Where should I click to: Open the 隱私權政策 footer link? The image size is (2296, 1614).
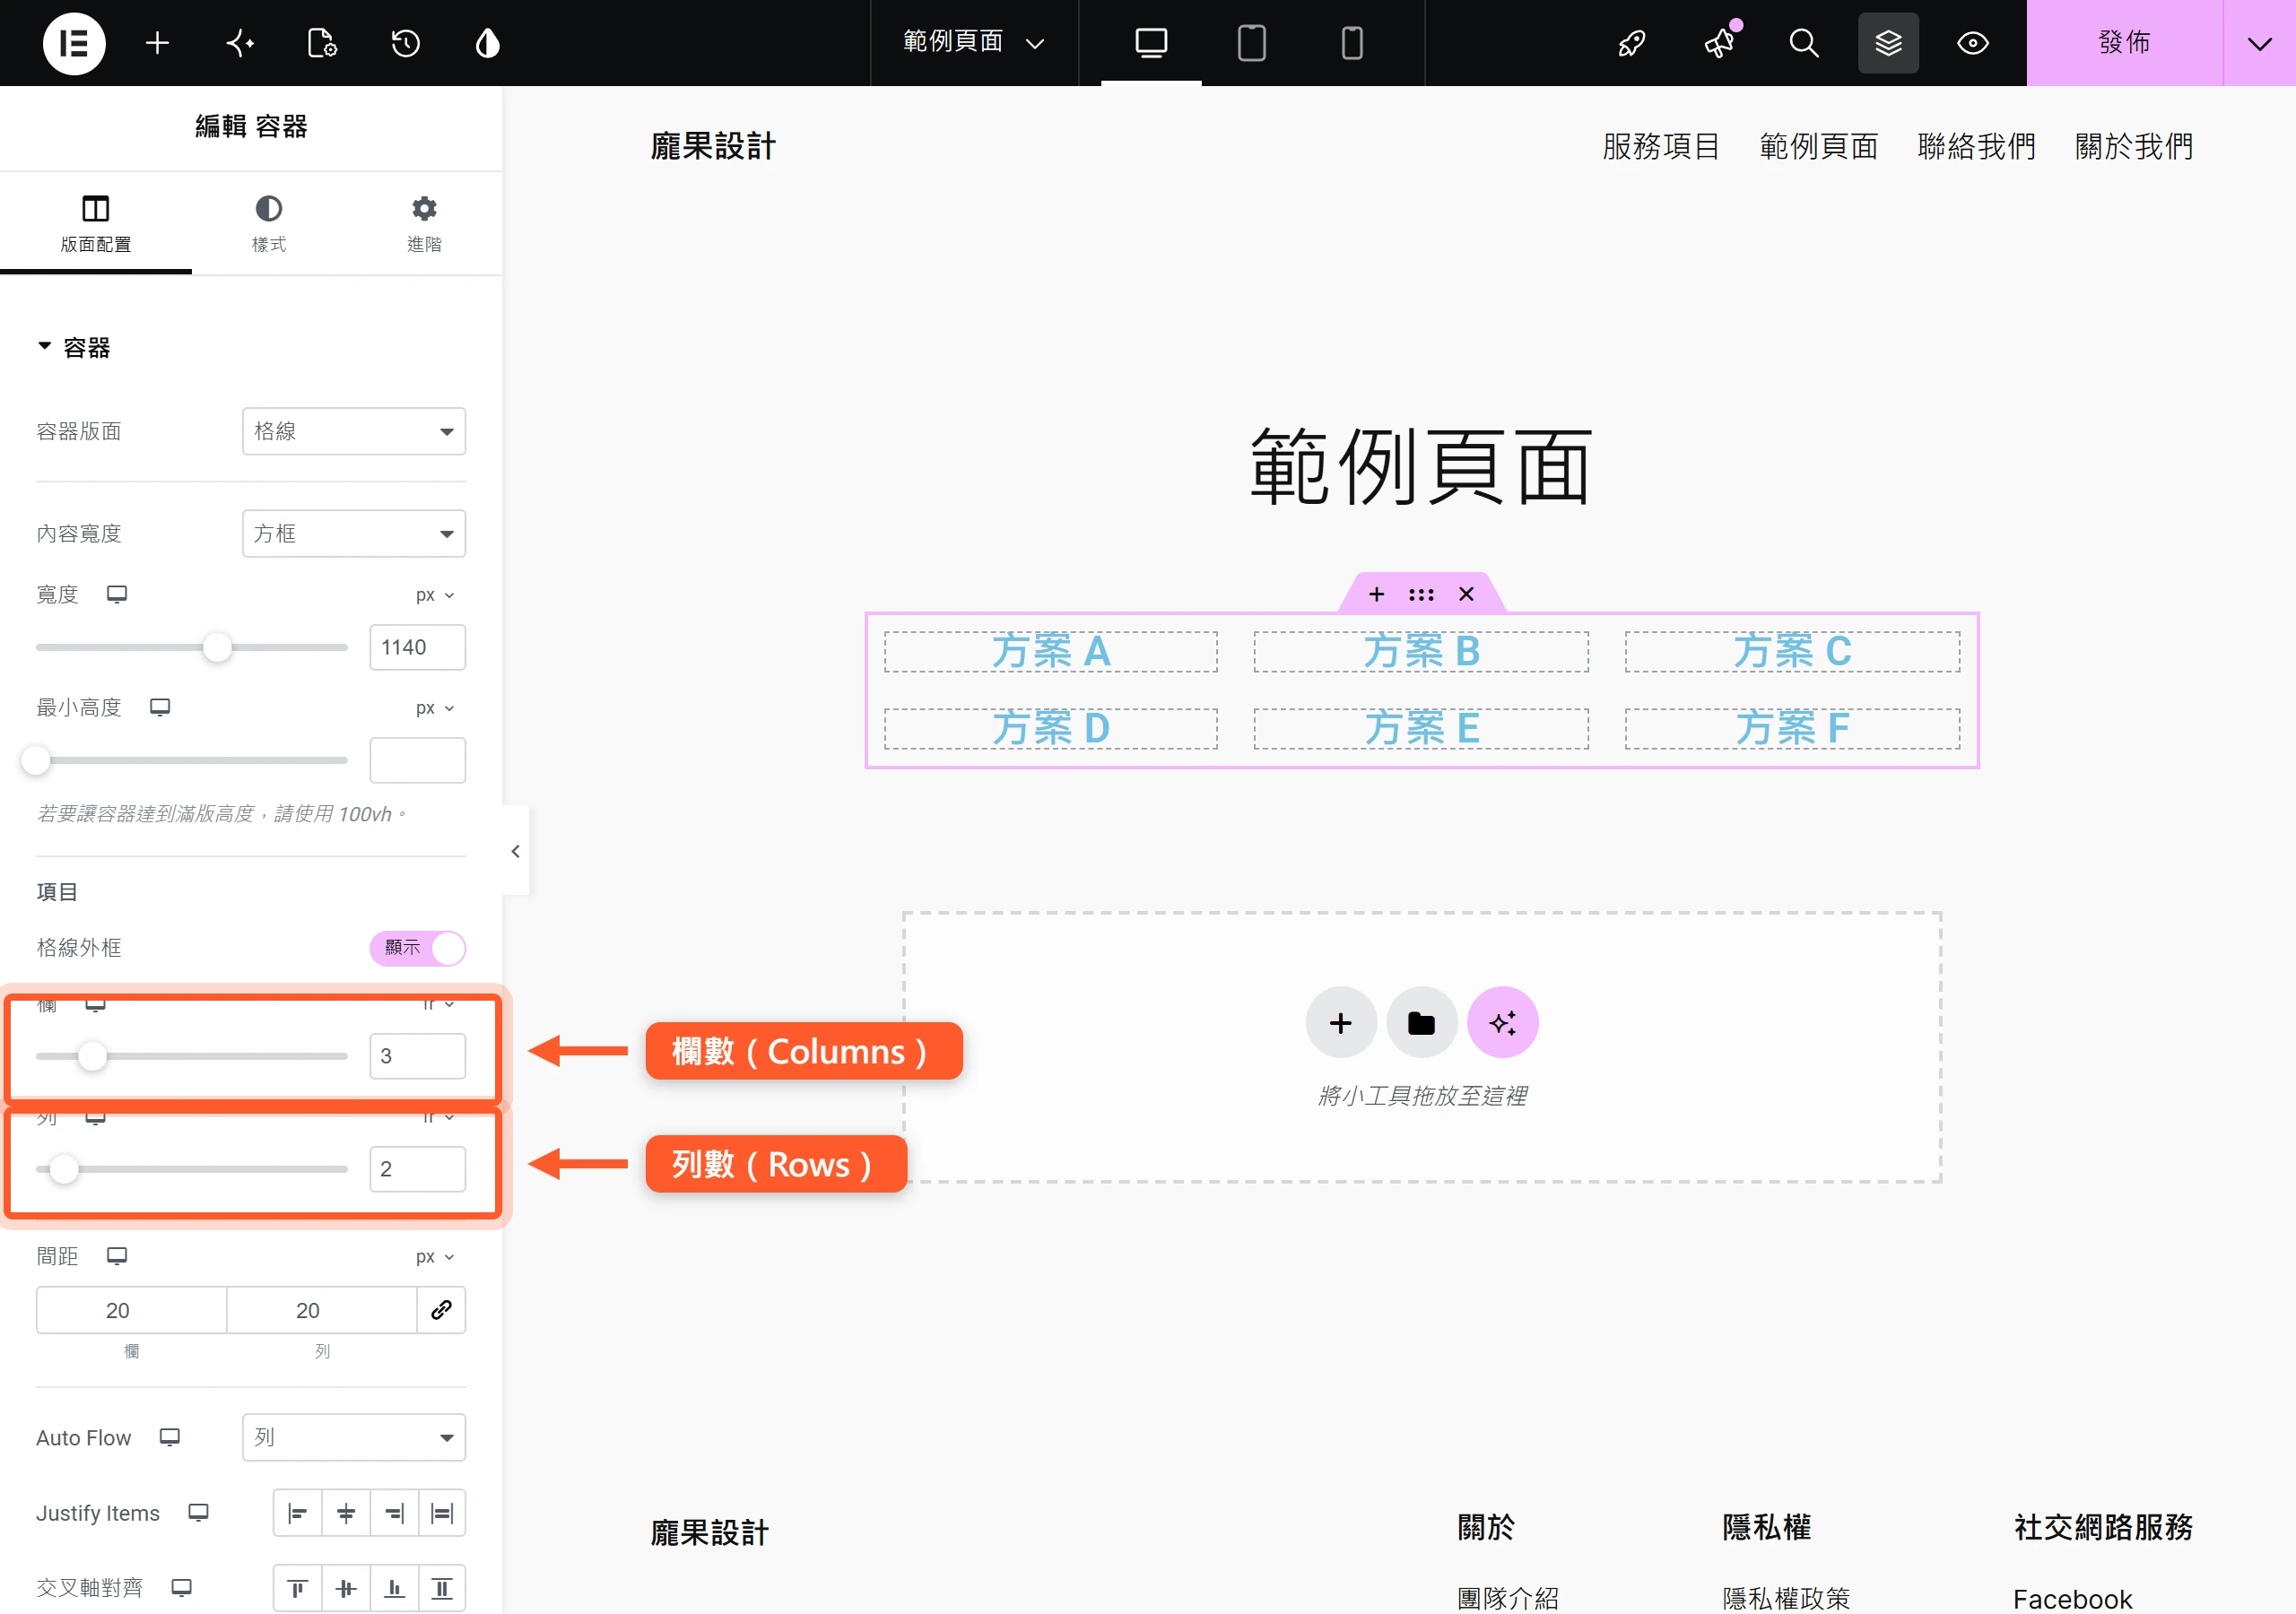tap(1786, 1597)
